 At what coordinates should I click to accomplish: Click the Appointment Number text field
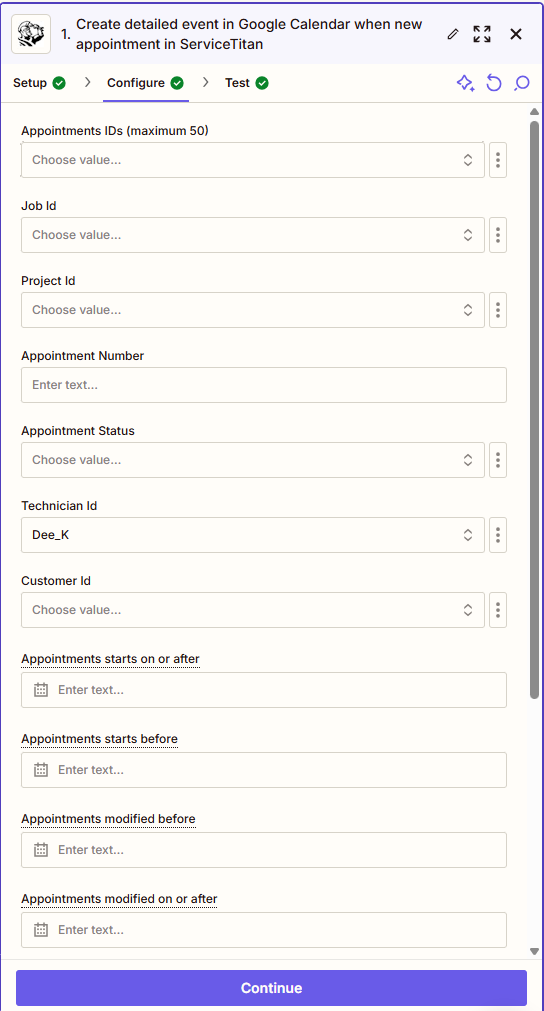click(x=264, y=385)
